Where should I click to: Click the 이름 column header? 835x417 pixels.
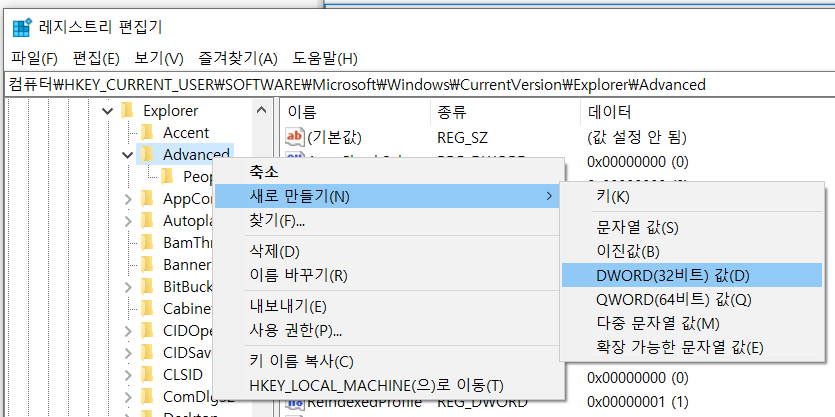click(x=355, y=112)
